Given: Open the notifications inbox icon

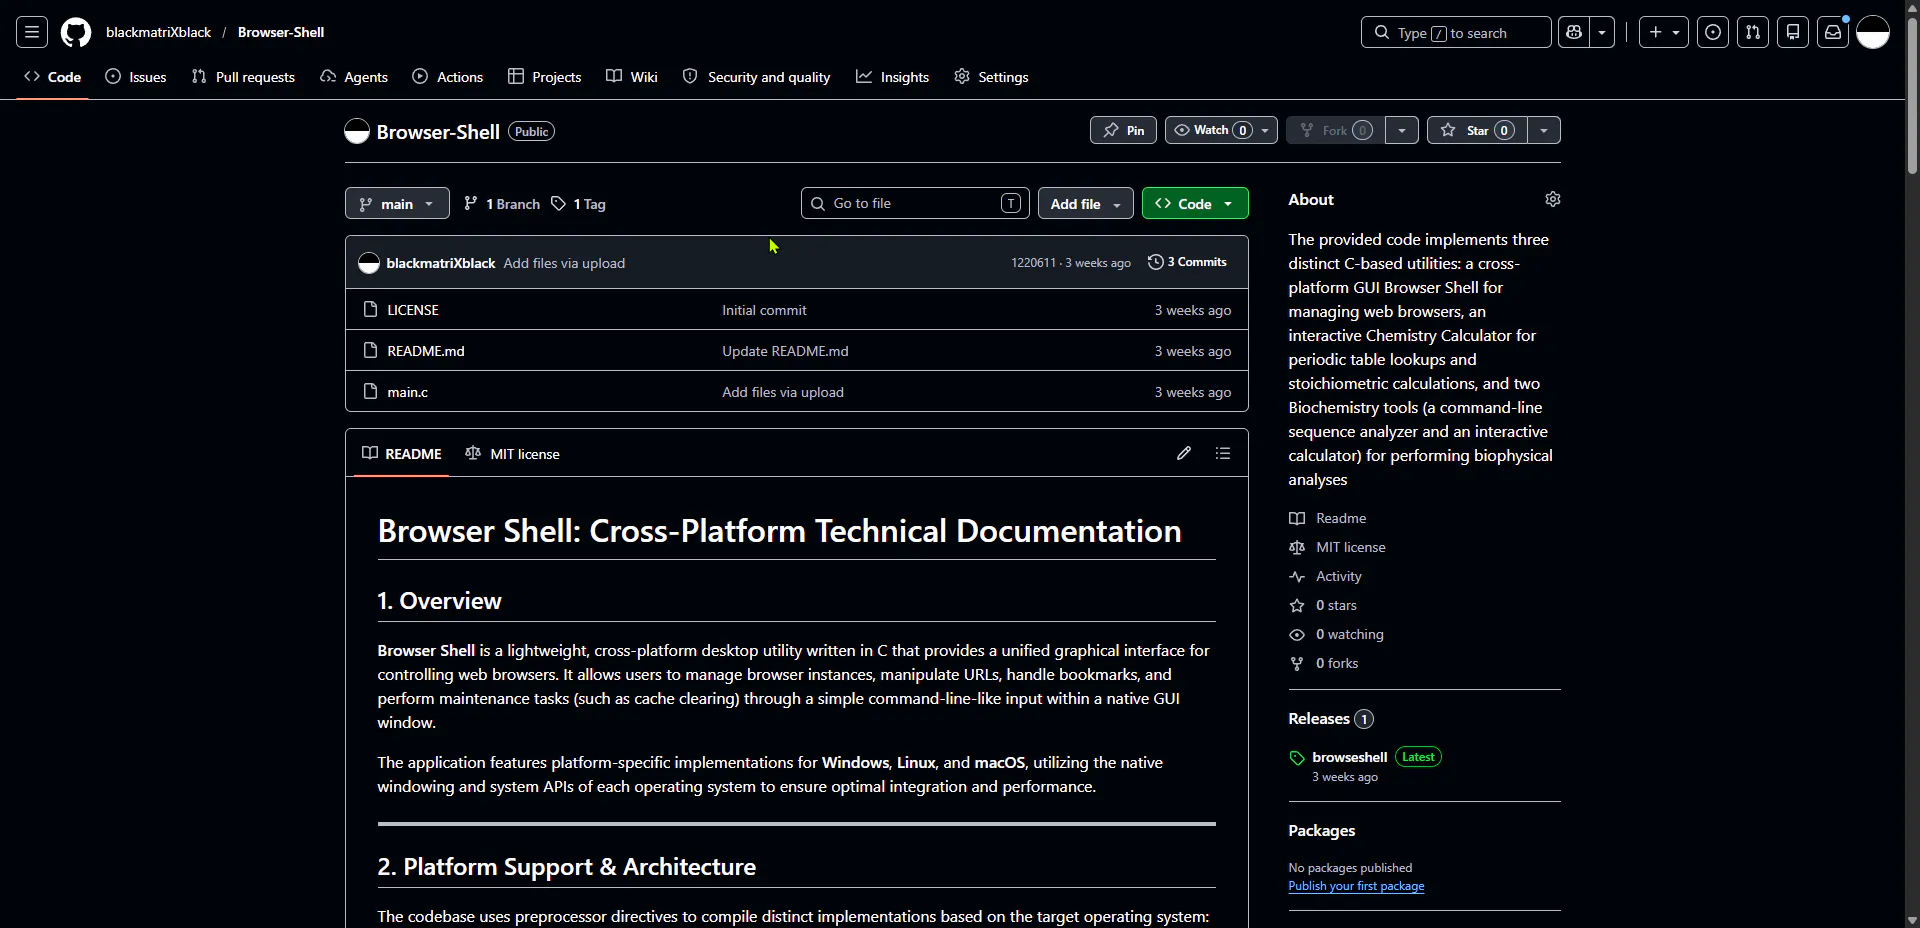Looking at the screenshot, I should [x=1833, y=32].
